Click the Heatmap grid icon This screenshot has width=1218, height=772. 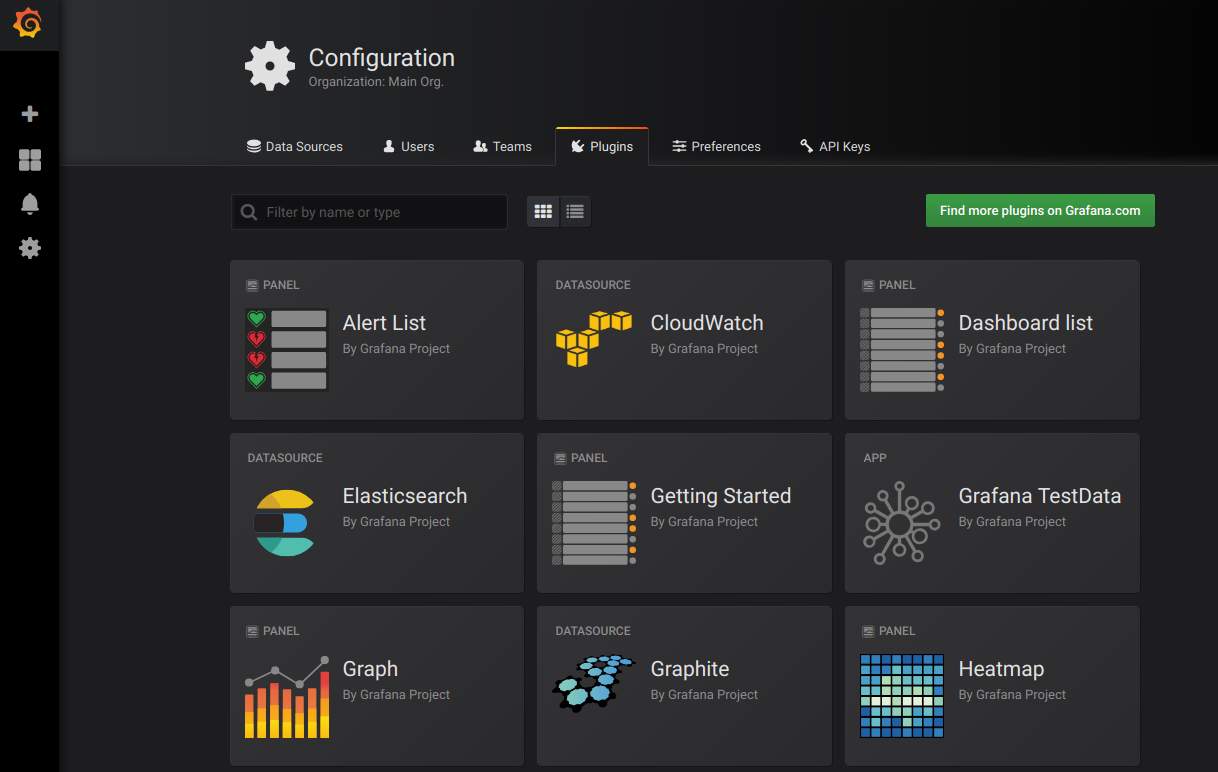tap(902, 696)
